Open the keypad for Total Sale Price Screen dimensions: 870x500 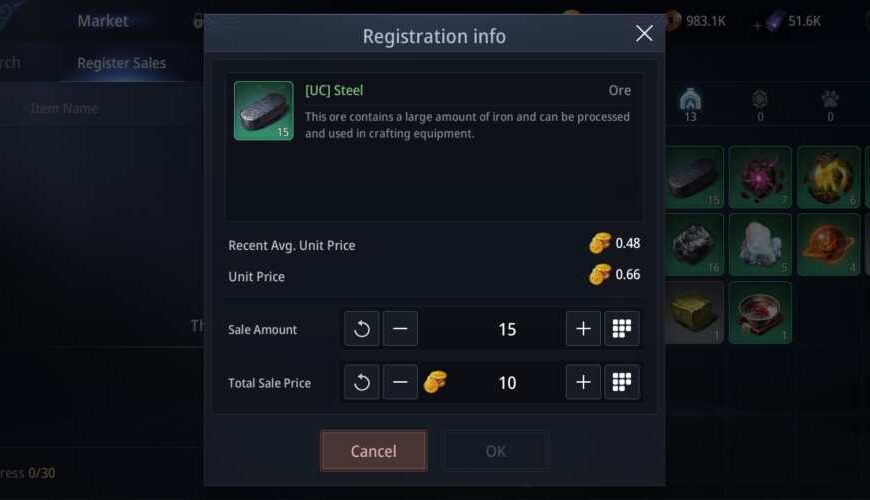(621, 382)
